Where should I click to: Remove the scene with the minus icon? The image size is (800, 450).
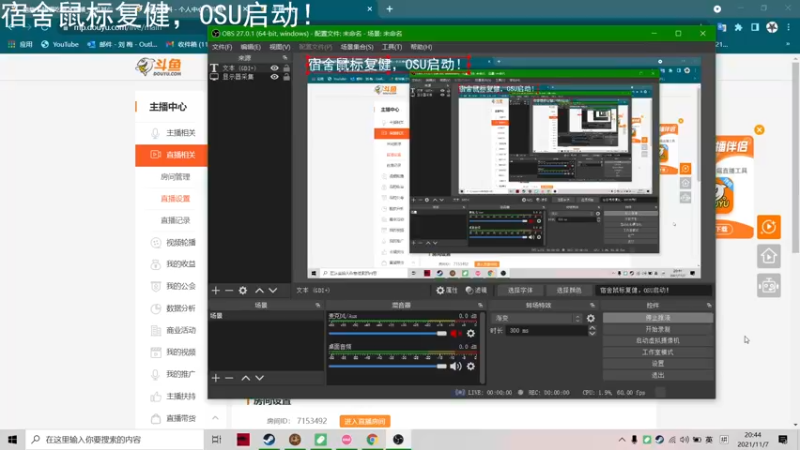coord(229,378)
